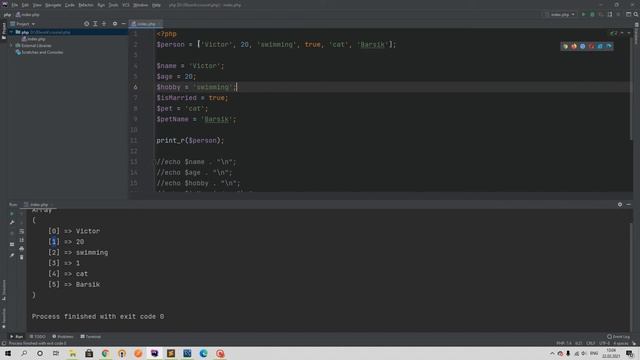Open File Explorer from taskbar

point(72,353)
